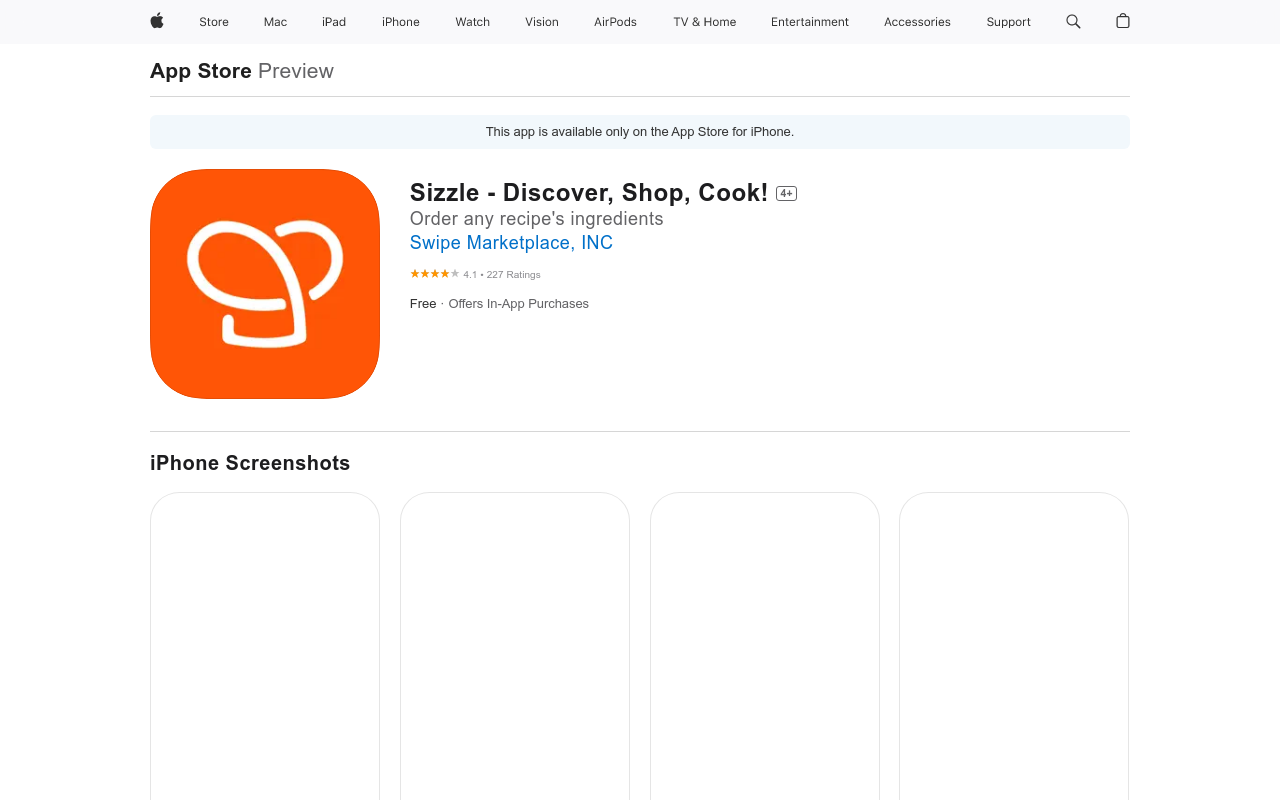Click the 'Sizzle - Discover, Shop, Cook!' title

pyautogui.click(x=589, y=193)
